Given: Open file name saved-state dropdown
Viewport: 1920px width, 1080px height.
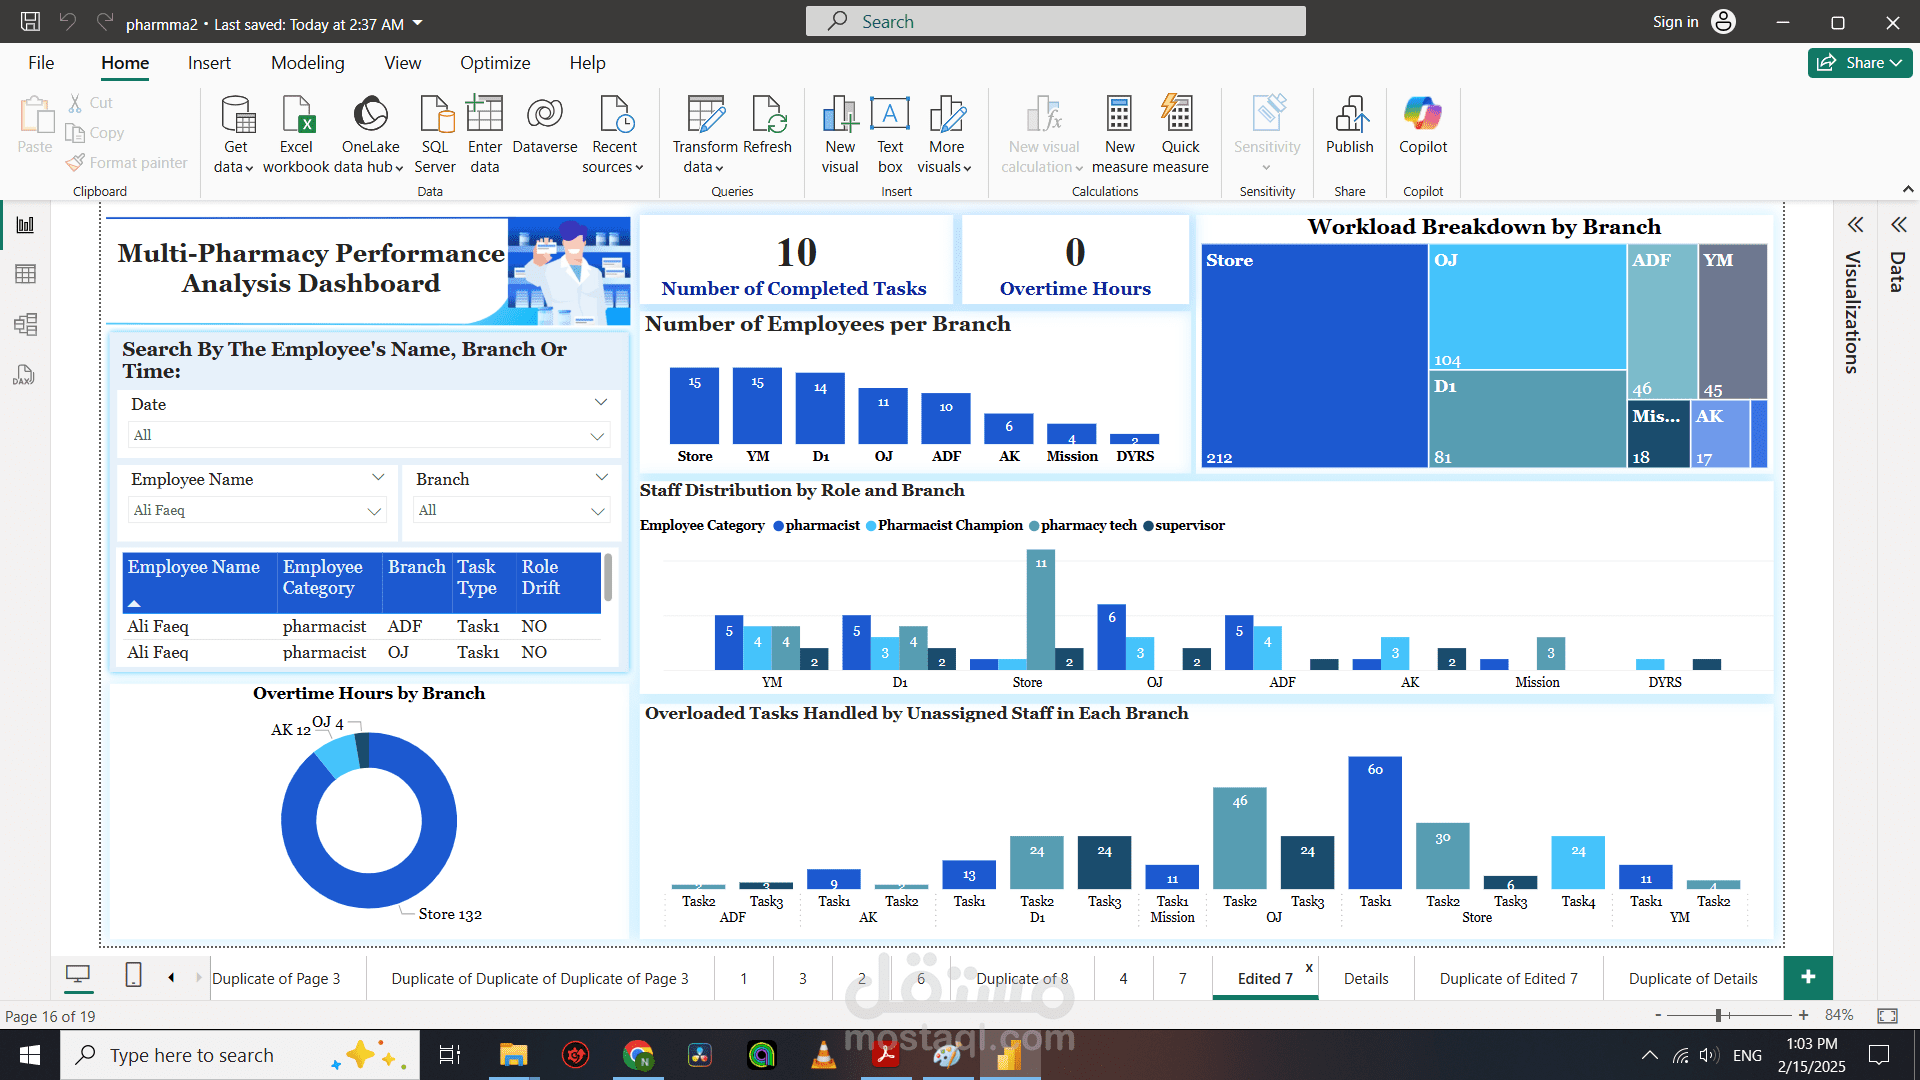Looking at the screenshot, I should [x=418, y=23].
